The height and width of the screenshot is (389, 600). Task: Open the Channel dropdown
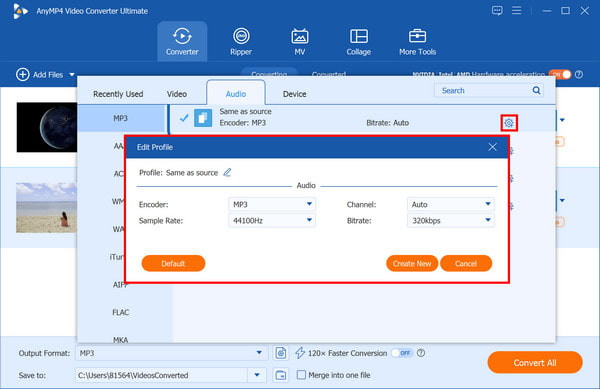coord(451,204)
